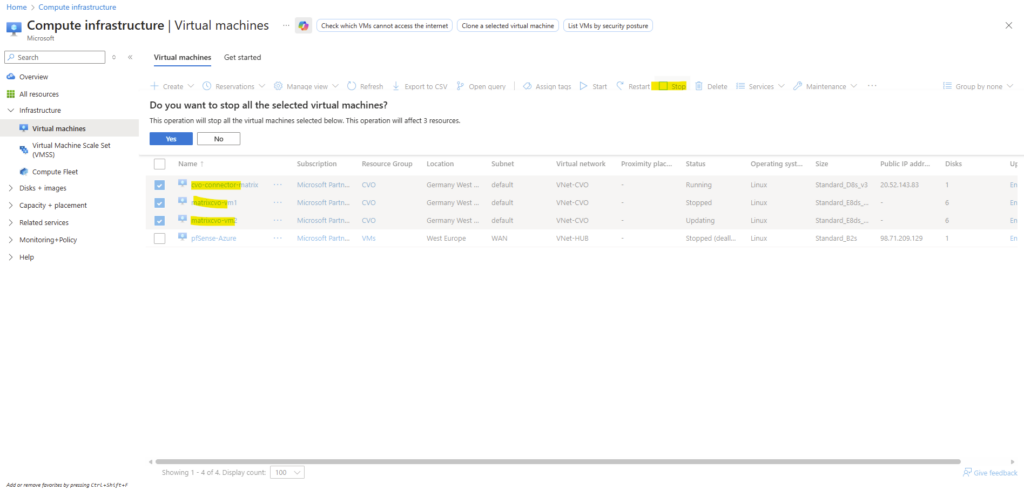Click Export to CSV download icon
This screenshot has height=490, width=1024.
point(396,87)
